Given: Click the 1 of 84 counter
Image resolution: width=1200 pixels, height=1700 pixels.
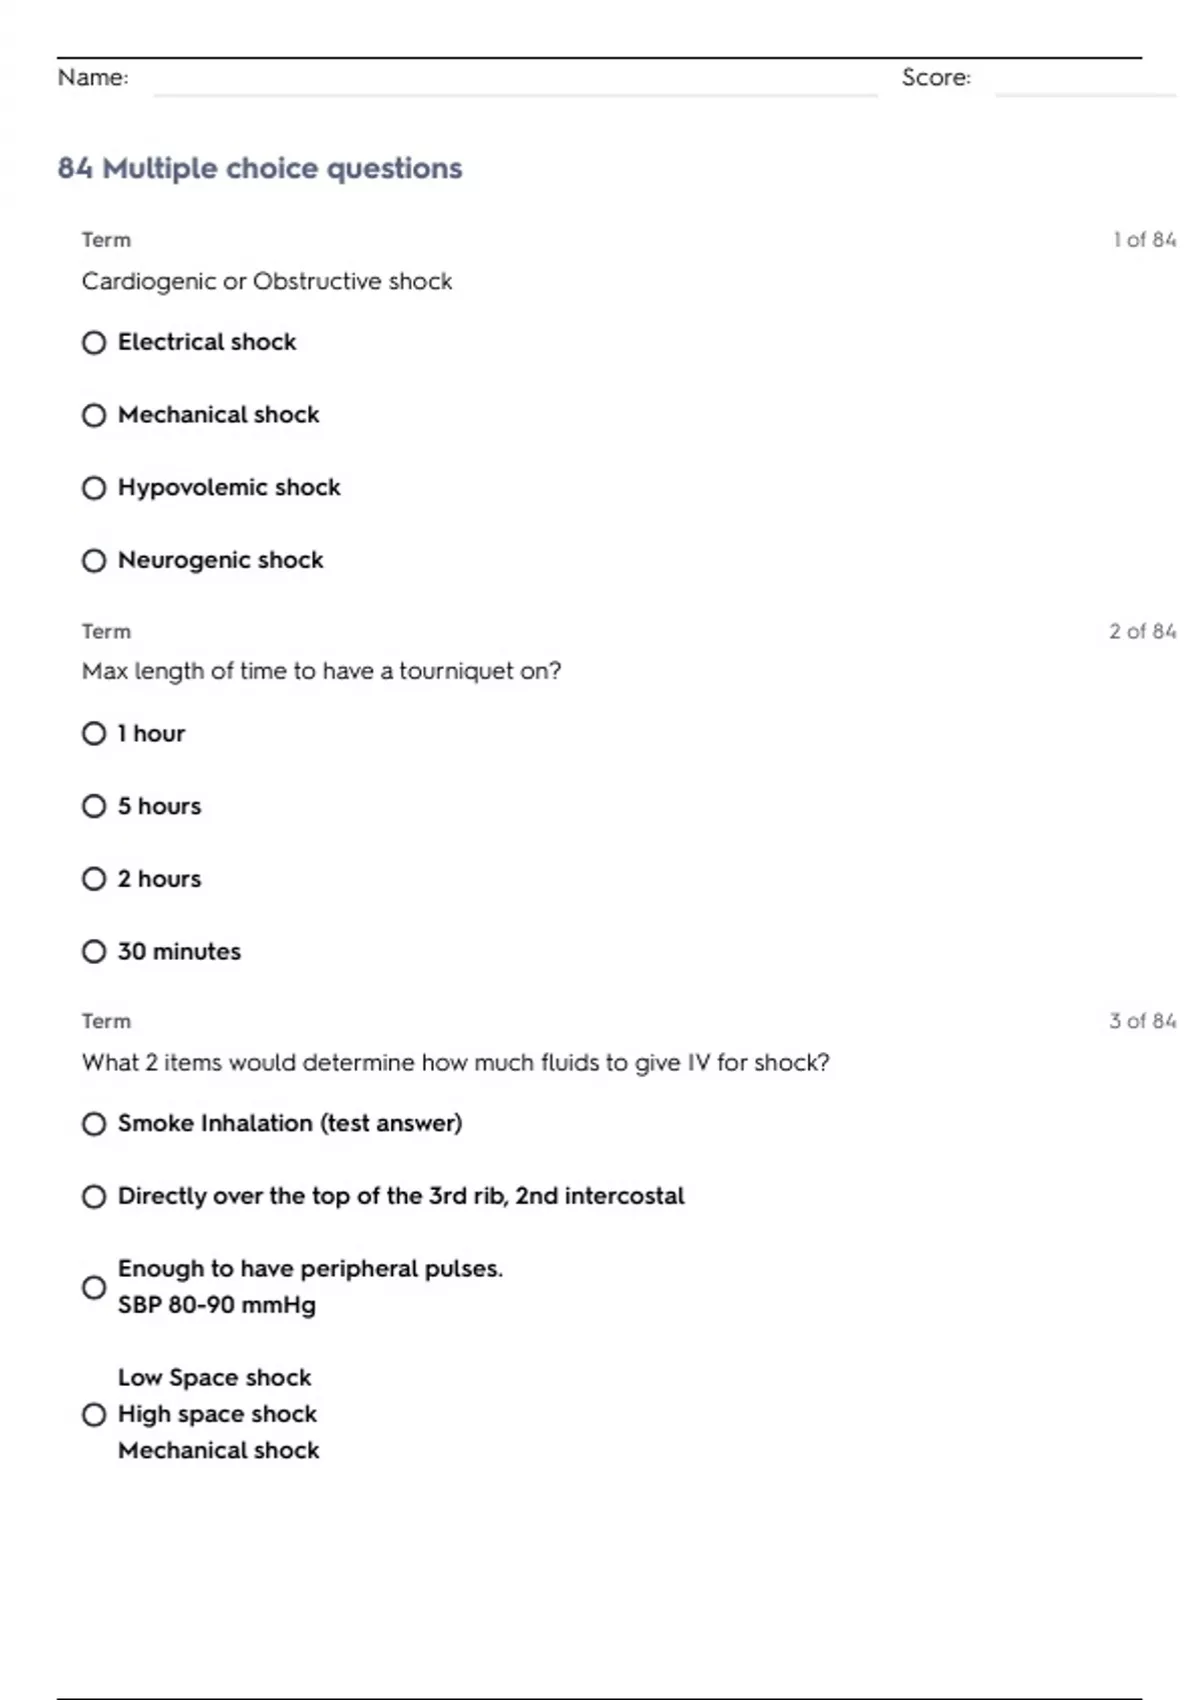Looking at the screenshot, I should coord(1144,240).
